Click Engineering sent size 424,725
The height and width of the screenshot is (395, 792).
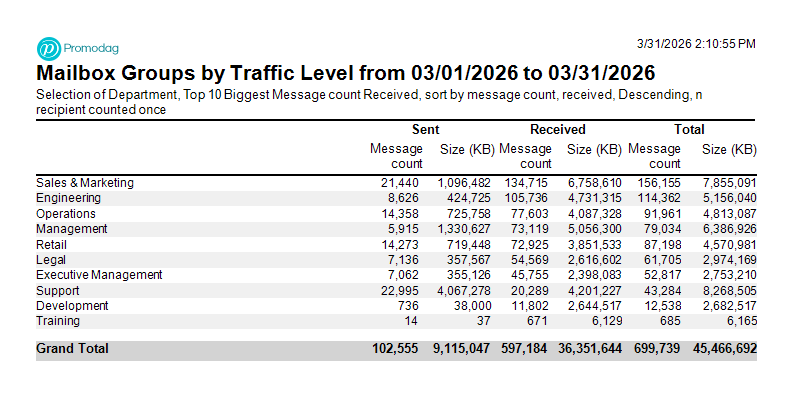[468, 198]
